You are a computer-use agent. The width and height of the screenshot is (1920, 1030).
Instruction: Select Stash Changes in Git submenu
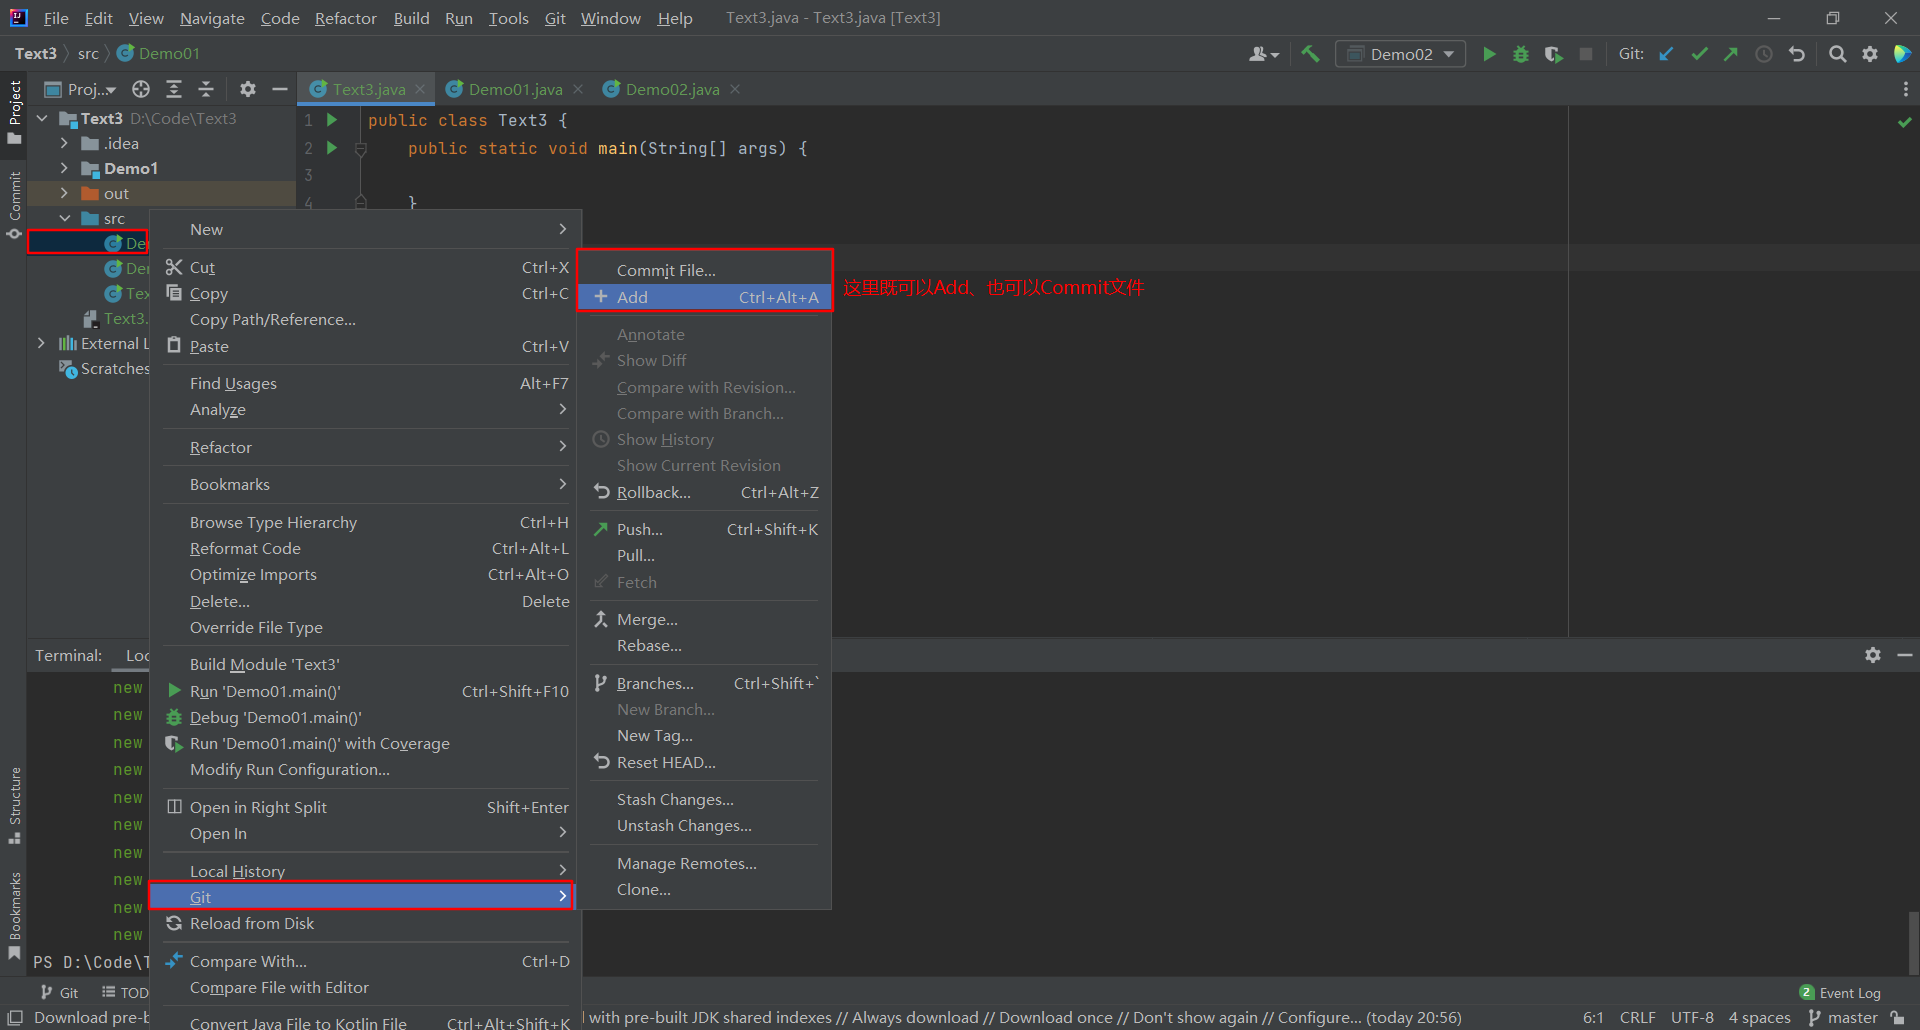coord(706,799)
